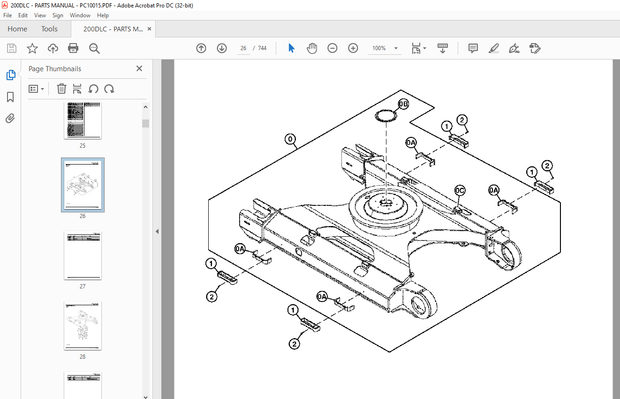Click callout 0C in the diagram
Image resolution: width=620 pixels, height=399 pixels.
tap(459, 191)
